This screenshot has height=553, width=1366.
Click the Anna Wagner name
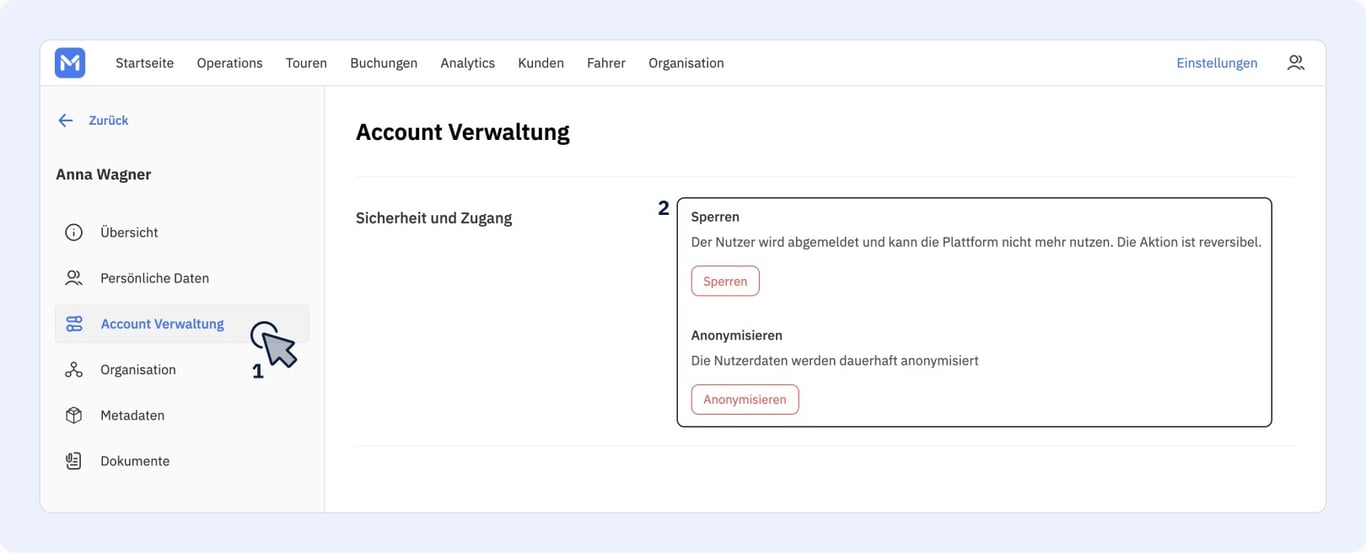click(103, 175)
